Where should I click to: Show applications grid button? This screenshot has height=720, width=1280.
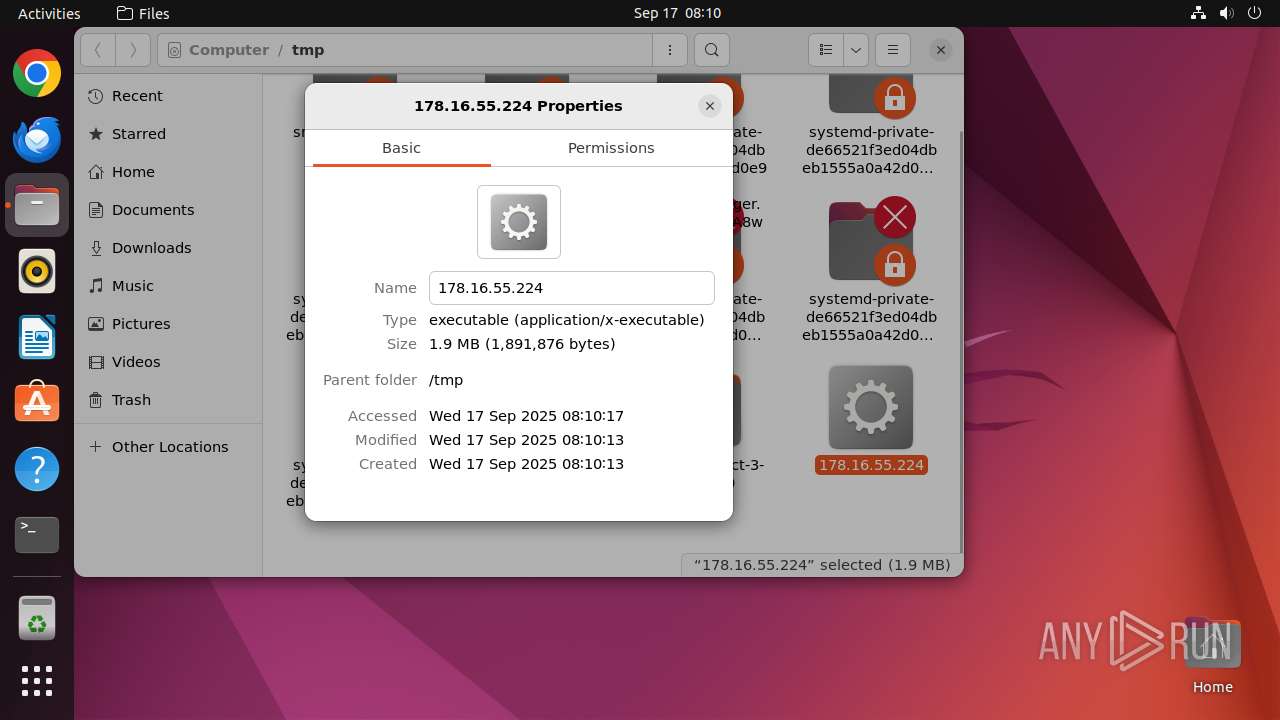[37, 681]
